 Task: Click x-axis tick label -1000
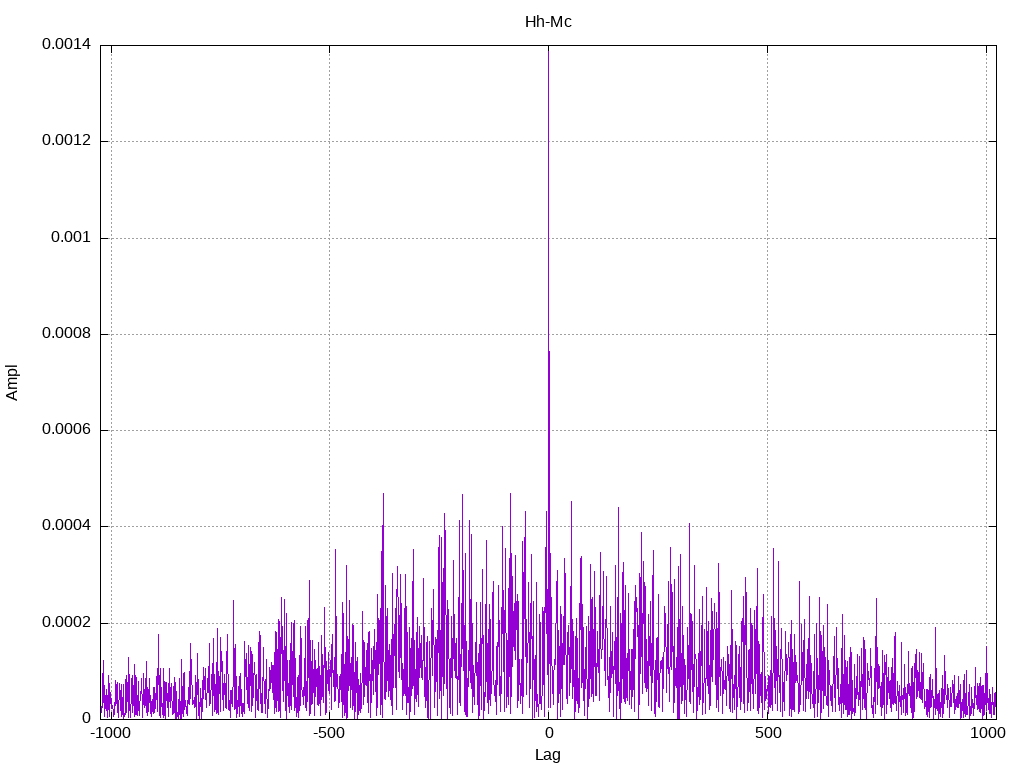(110, 733)
